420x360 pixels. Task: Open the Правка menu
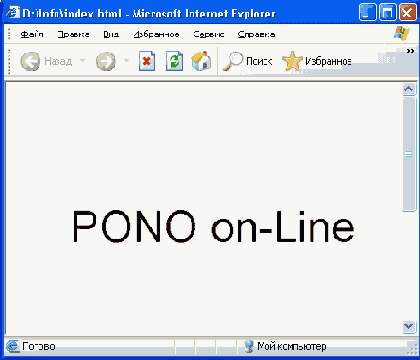[73, 34]
